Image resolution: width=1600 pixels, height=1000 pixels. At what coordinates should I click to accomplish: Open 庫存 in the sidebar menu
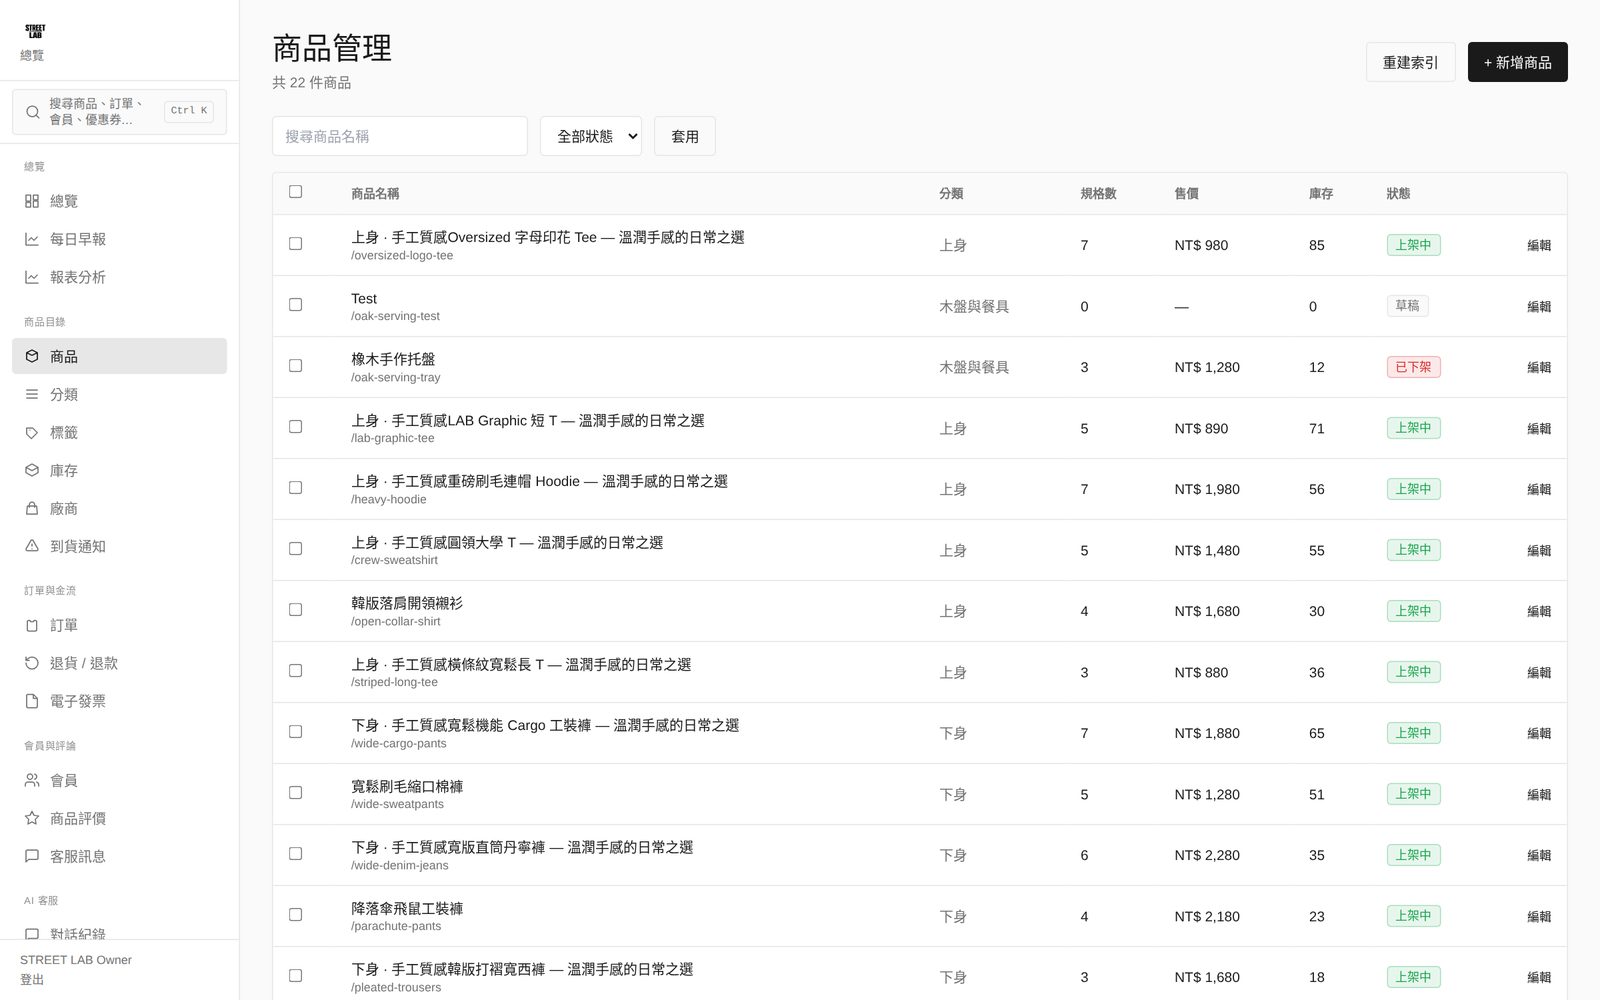point(119,470)
